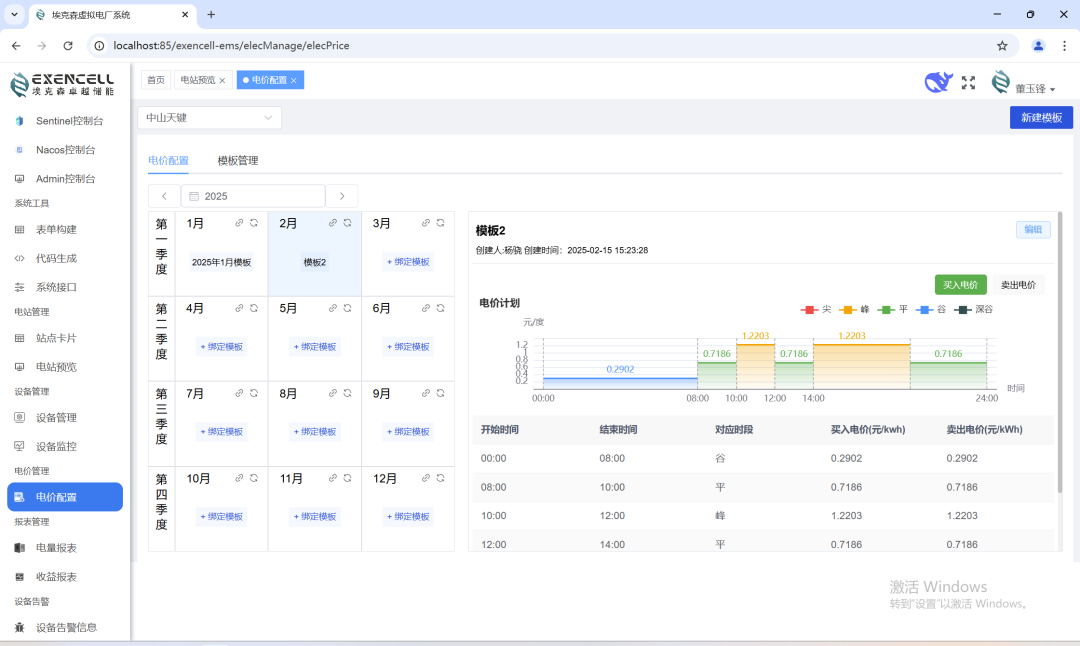Open the 2025 year picker field
Viewport: 1080px width, 646px height.
[x=253, y=196]
